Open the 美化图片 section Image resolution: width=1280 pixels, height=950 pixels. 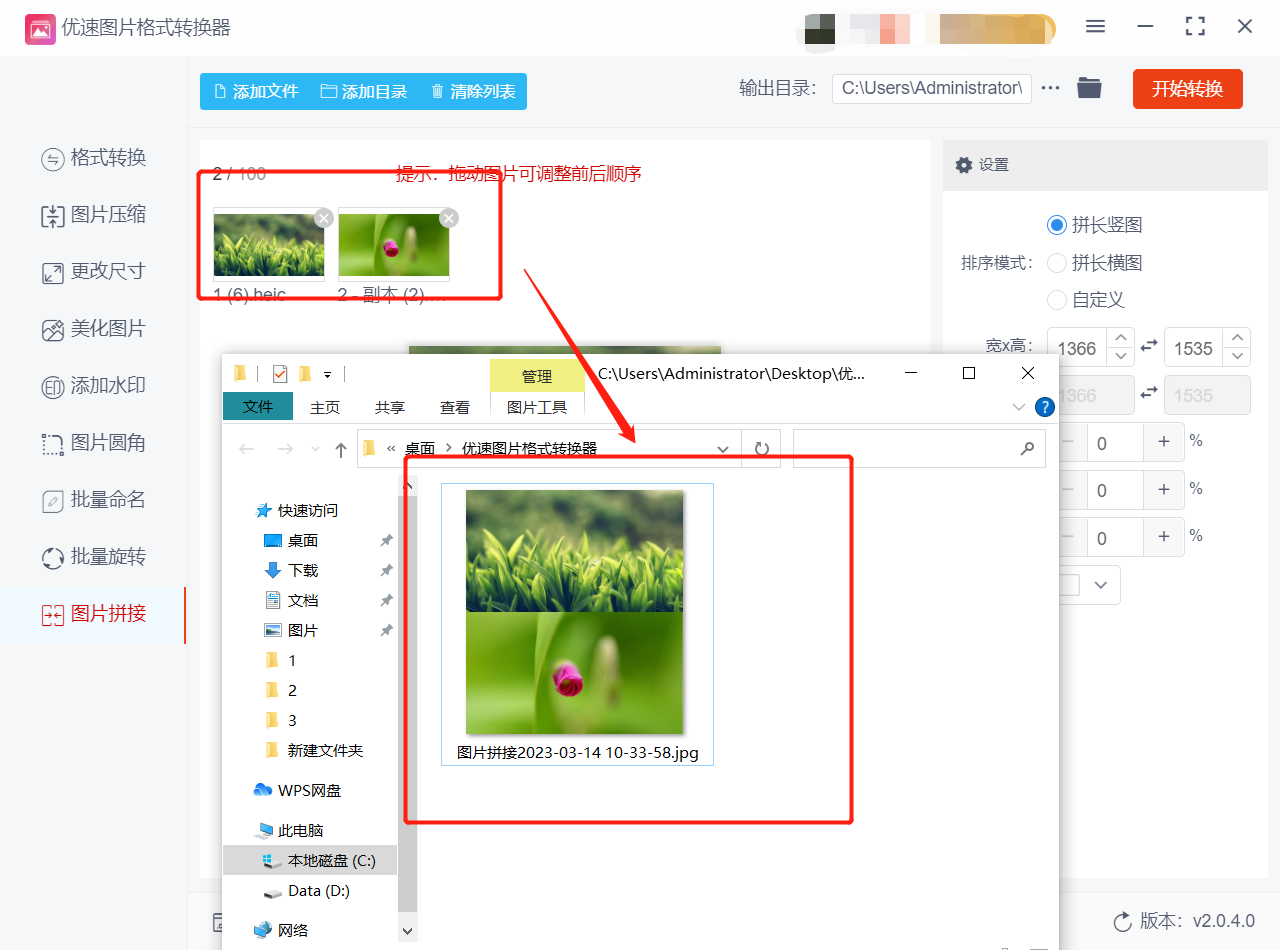94,329
